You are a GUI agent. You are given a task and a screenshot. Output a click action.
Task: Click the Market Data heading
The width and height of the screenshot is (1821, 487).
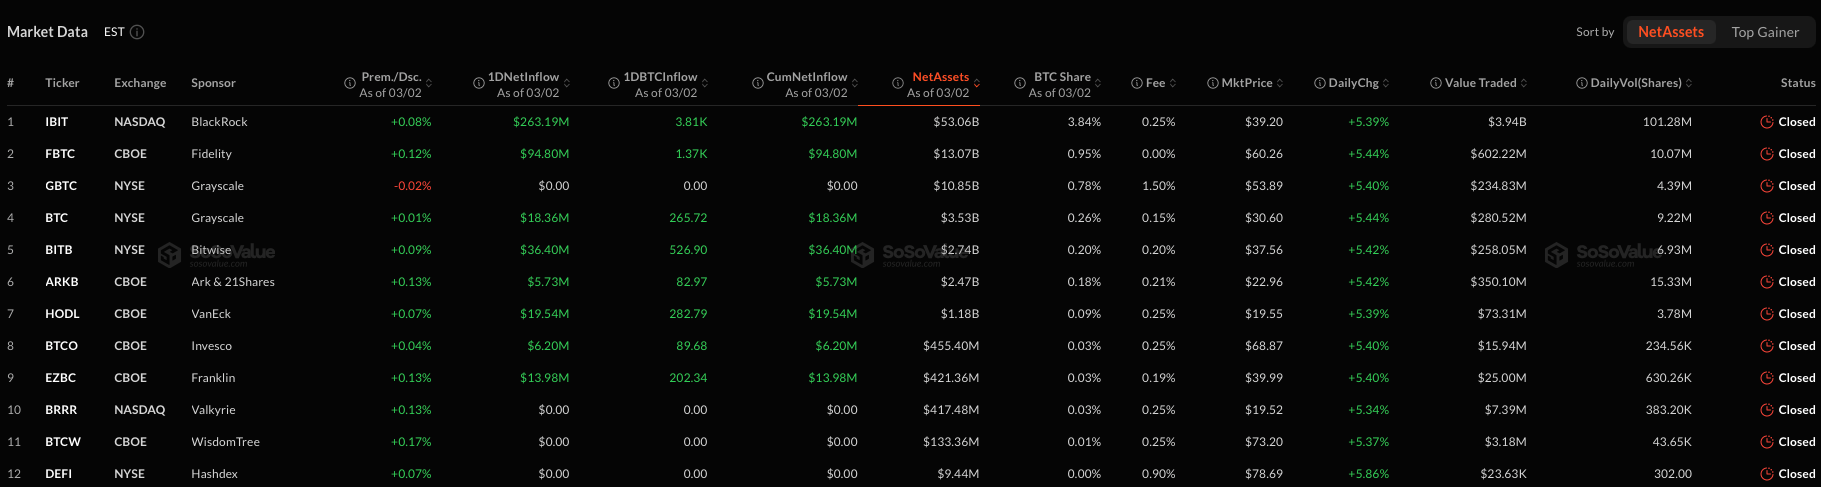[47, 32]
